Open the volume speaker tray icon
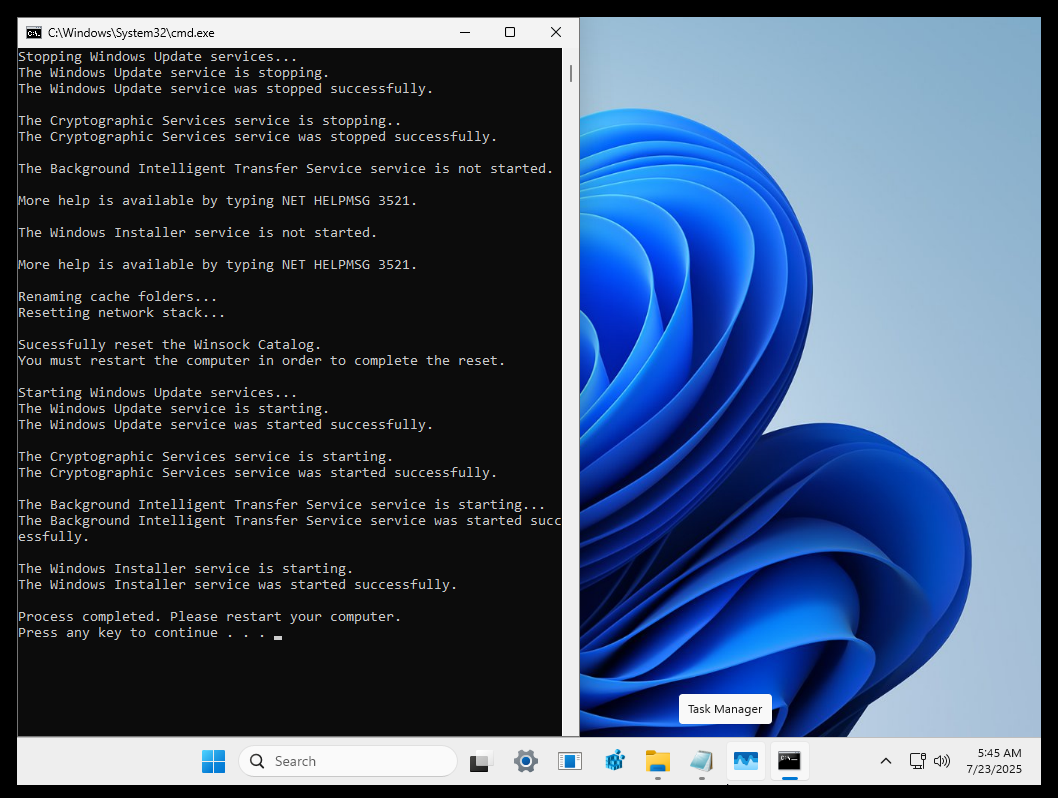This screenshot has width=1058, height=798. (942, 761)
